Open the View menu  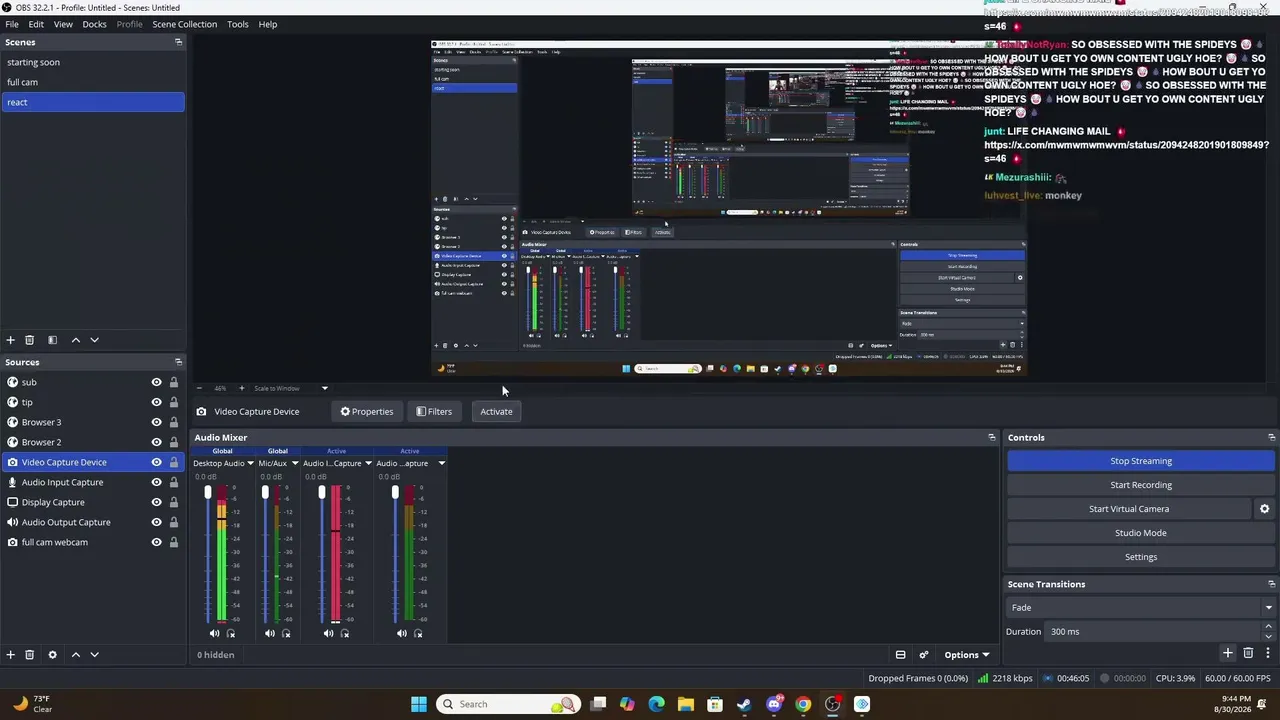point(63,24)
